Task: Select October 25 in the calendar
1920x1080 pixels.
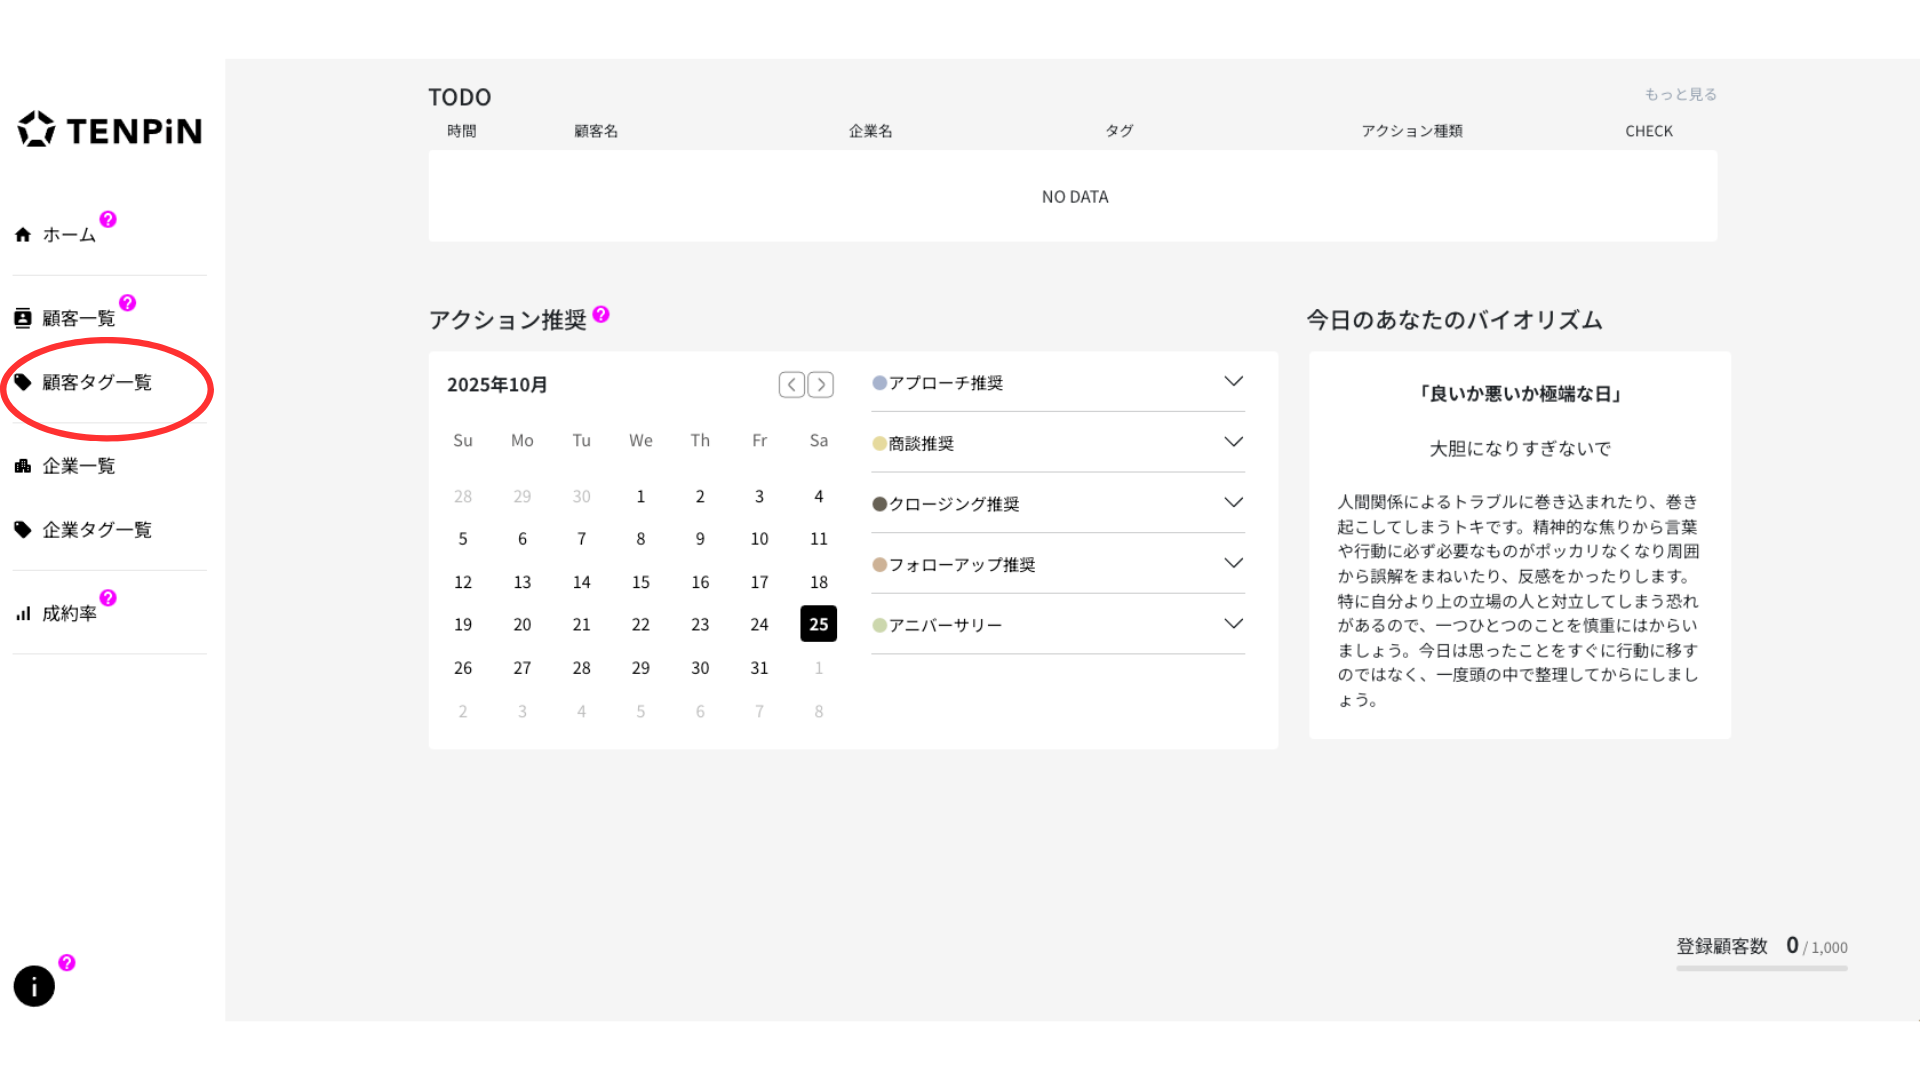Action: pos(818,624)
